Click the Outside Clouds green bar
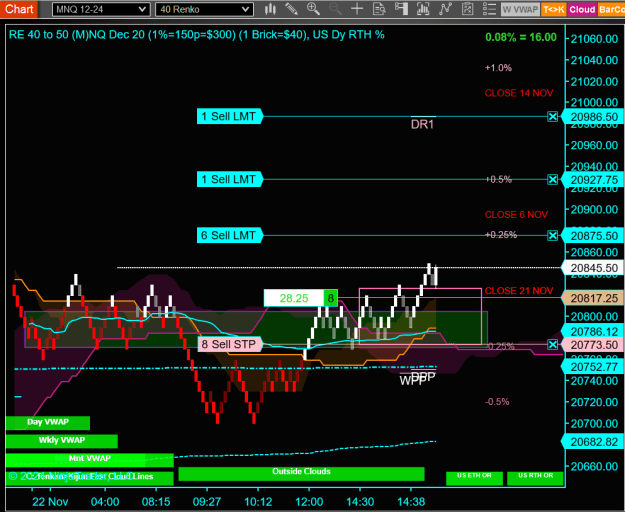 tap(301, 472)
